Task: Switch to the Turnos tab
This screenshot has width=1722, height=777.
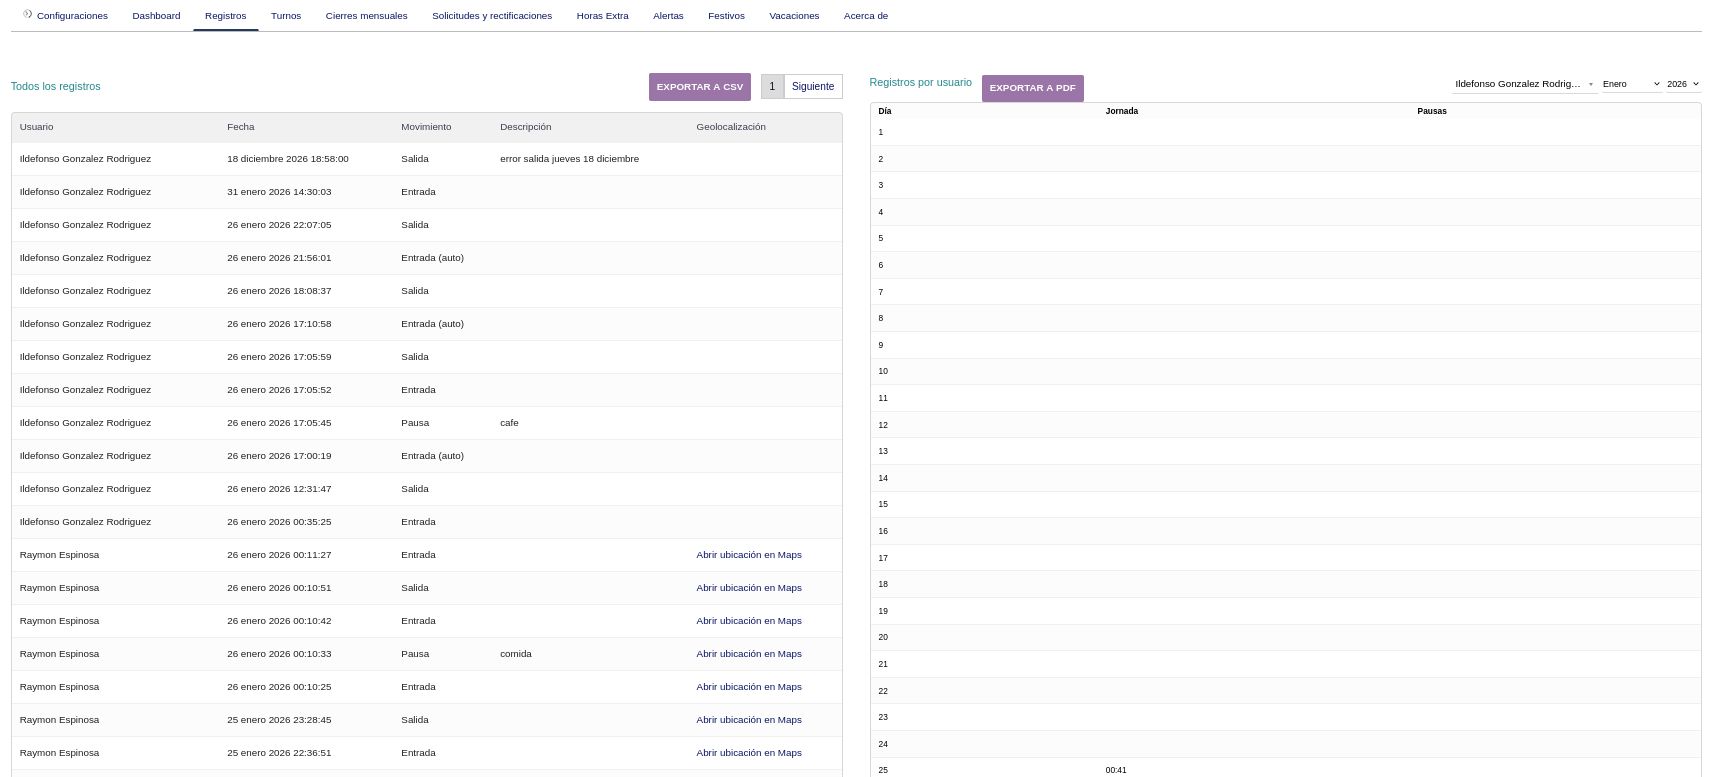Action: click(x=286, y=16)
